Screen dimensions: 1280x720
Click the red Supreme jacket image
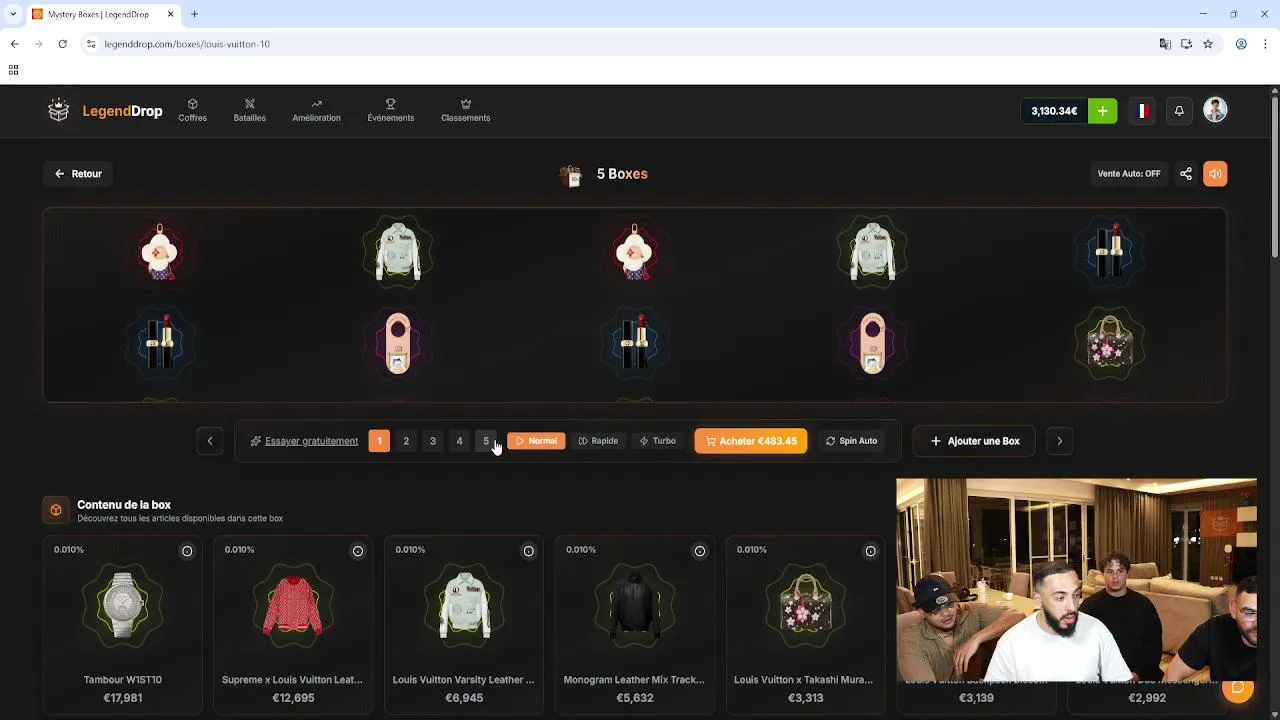click(293, 606)
